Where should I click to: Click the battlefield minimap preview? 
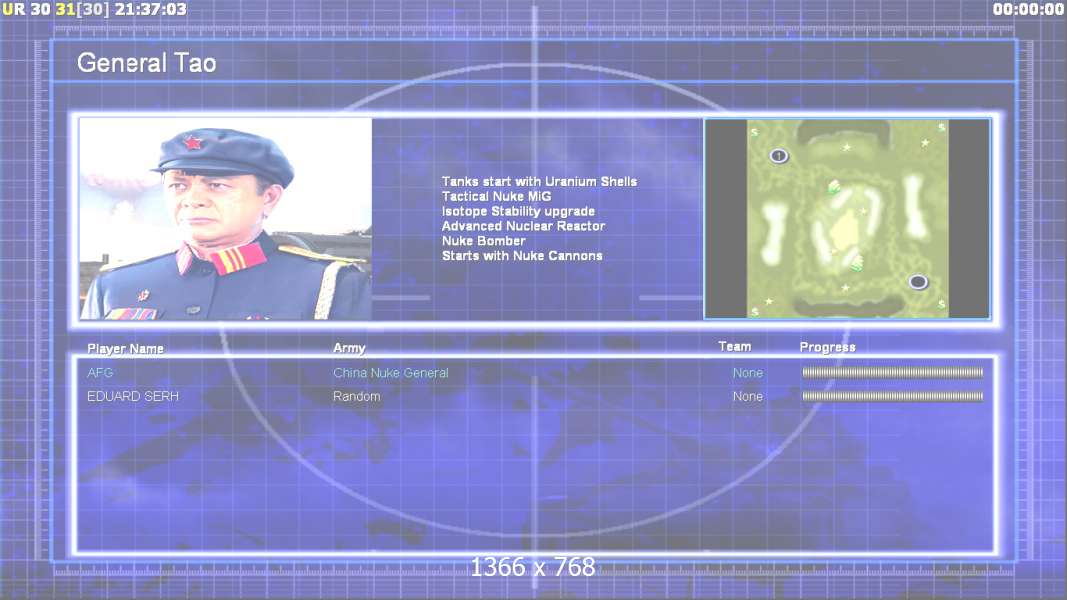click(847, 218)
